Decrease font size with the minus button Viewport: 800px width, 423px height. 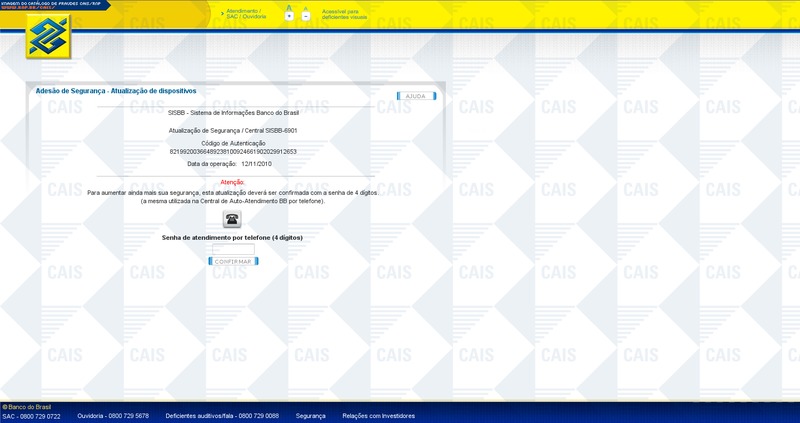(305, 16)
